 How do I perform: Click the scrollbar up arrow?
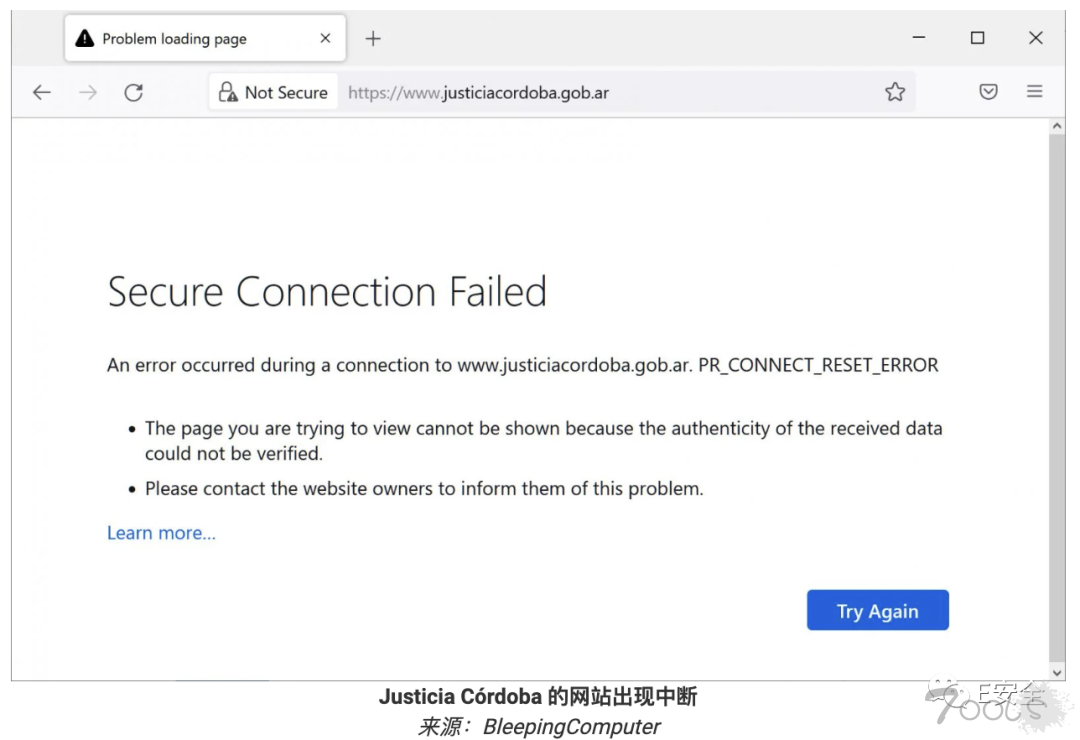pyautogui.click(x=1057, y=127)
